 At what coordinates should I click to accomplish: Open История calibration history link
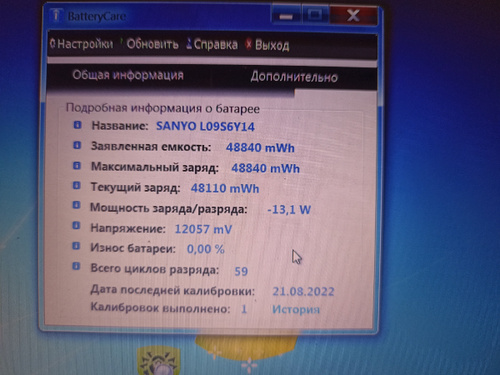click(x=296, y=309)
